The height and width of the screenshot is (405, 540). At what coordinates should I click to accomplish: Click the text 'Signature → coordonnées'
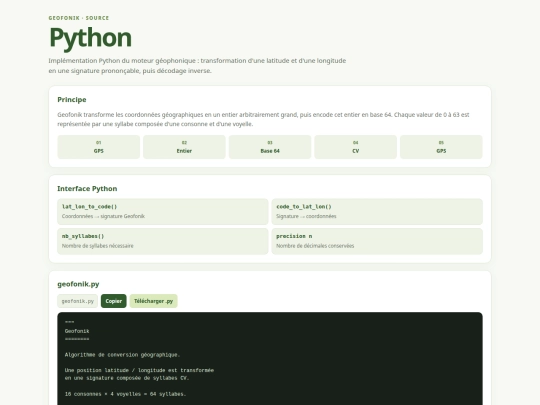coord(306,216)
